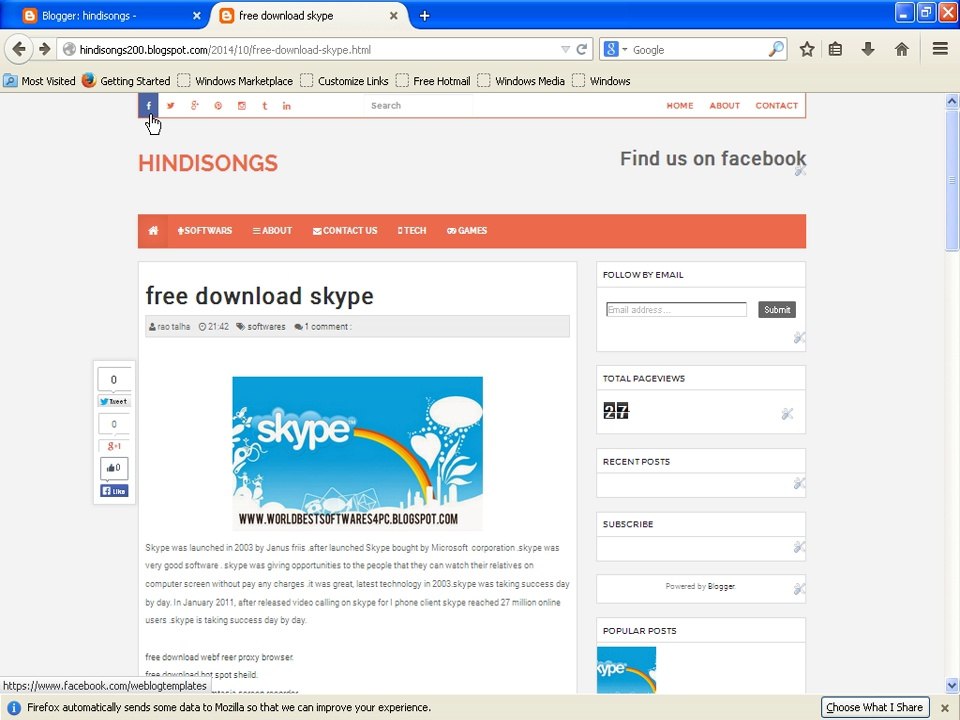Click the vertical scrollbar up arrow
This screenshot has height=720, width=960.
pos(951,102)
